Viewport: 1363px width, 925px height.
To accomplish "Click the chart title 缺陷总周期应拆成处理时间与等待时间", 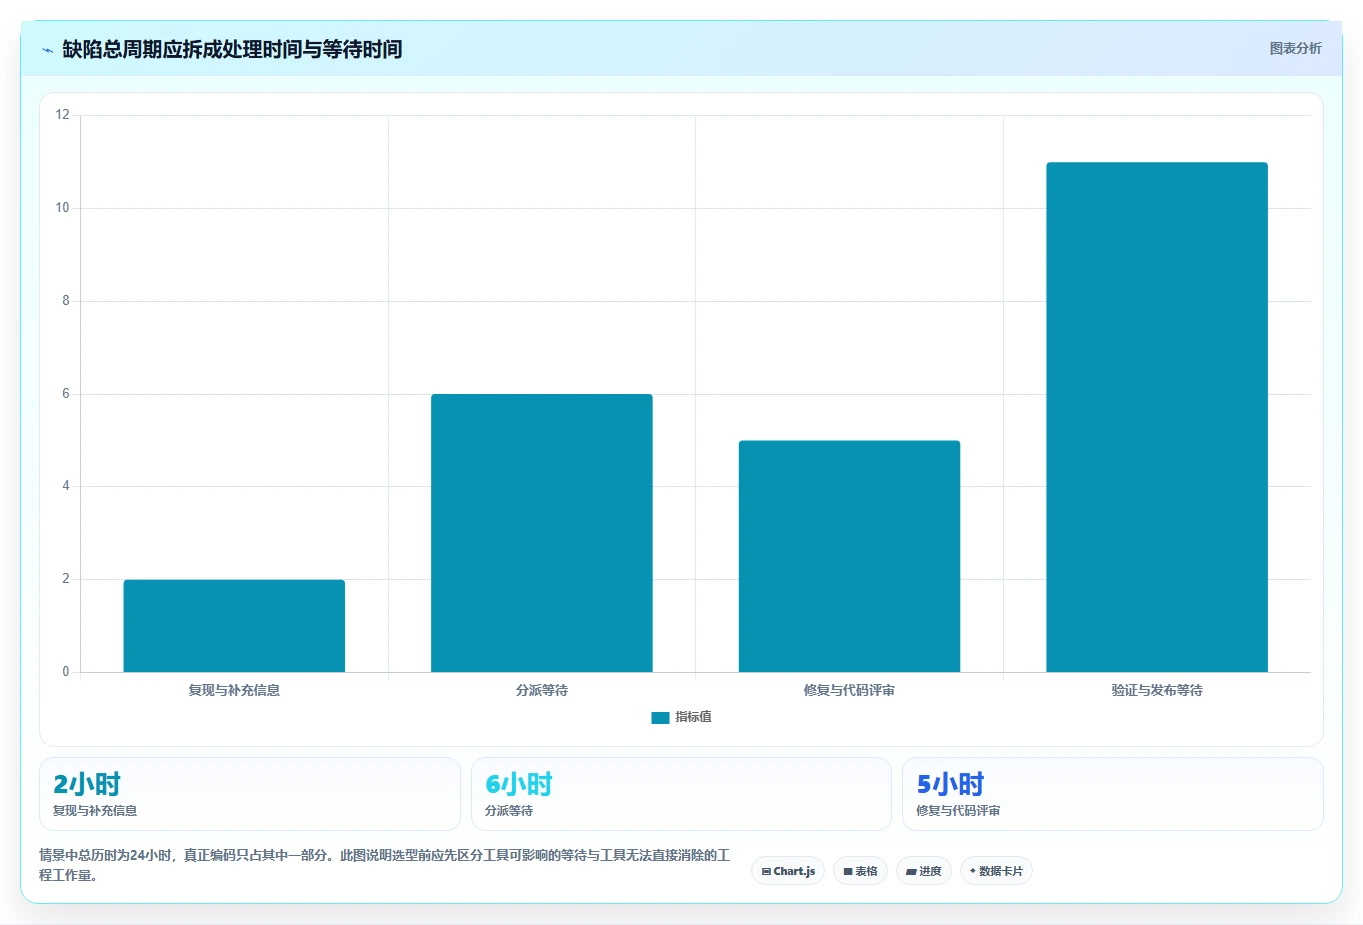I will coord(232,49).
